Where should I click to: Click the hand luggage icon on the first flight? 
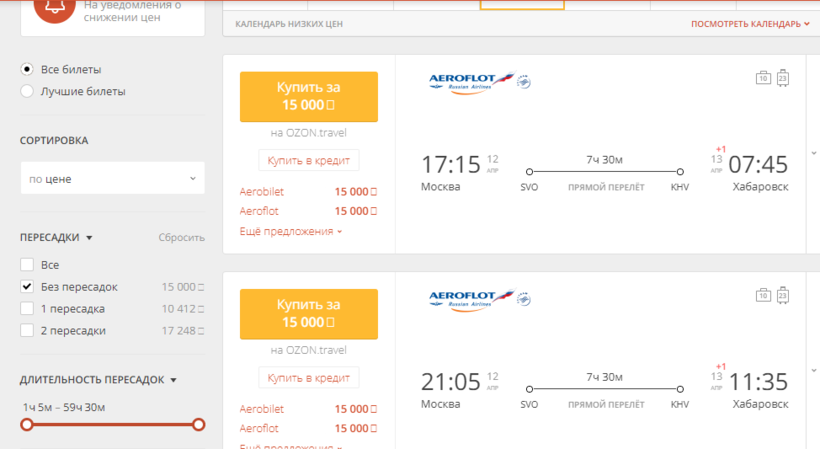763,78
